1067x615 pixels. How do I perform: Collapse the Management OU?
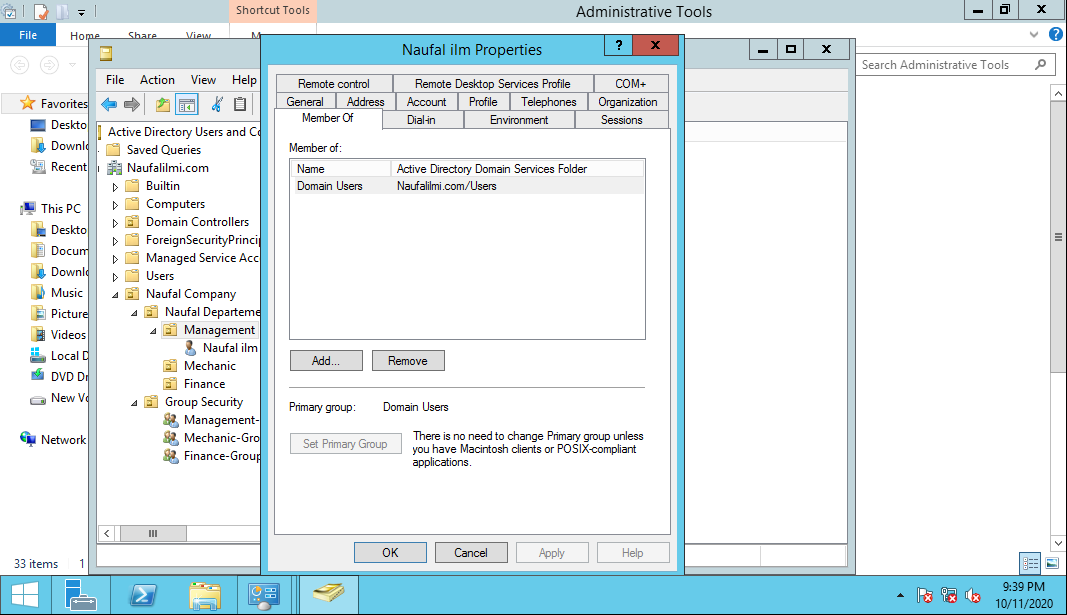(x=153, y=331)
